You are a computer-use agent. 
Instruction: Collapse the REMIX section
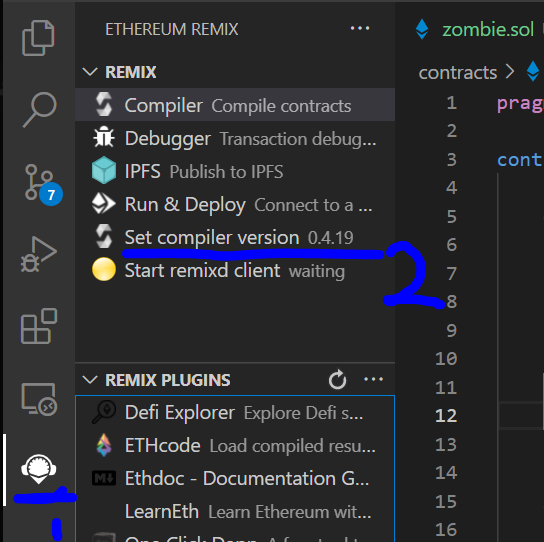[90, 72]
